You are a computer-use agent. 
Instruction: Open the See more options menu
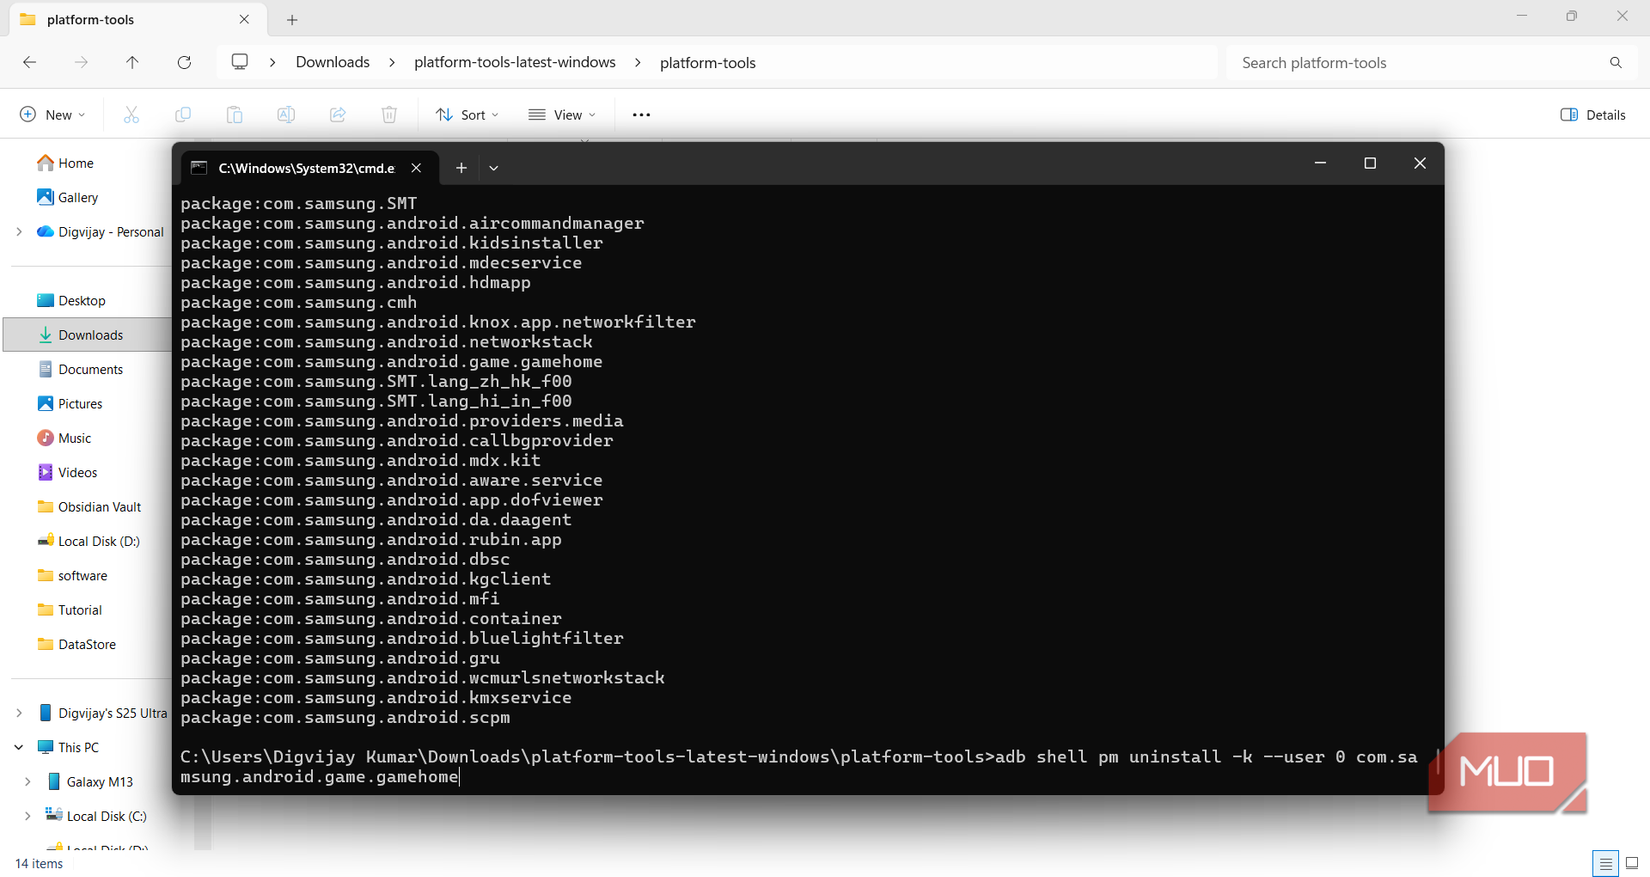[641, 115]
